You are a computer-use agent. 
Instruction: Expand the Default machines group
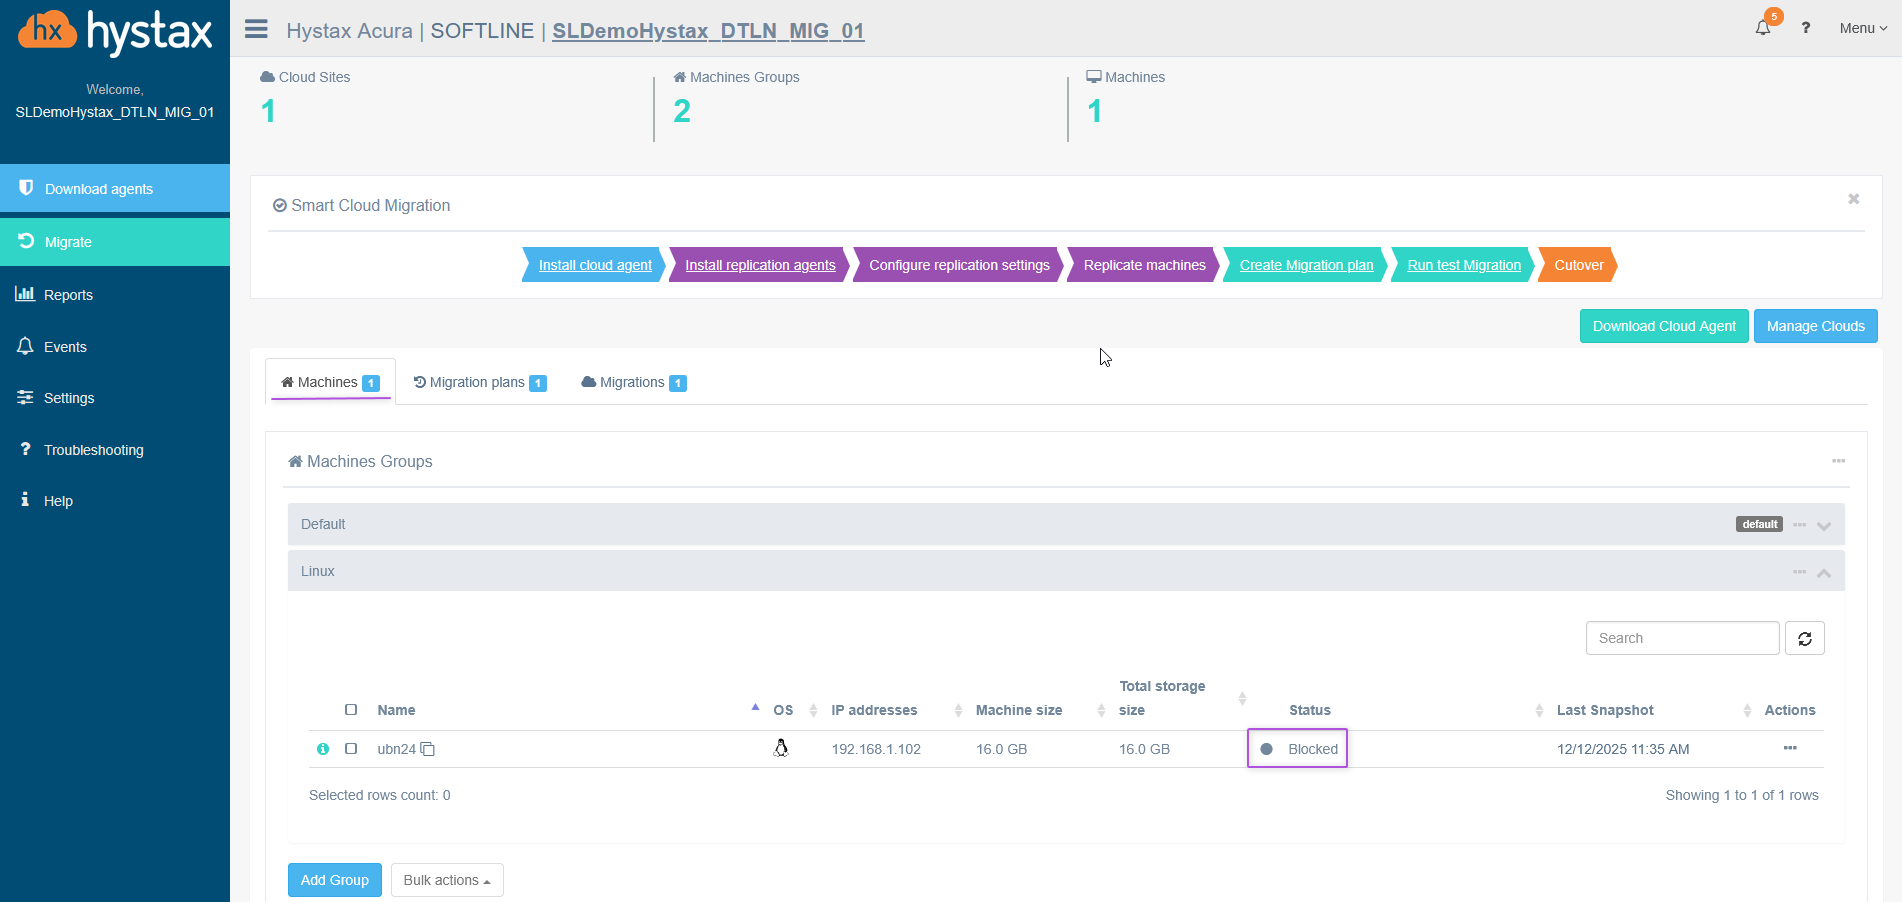1824,525
